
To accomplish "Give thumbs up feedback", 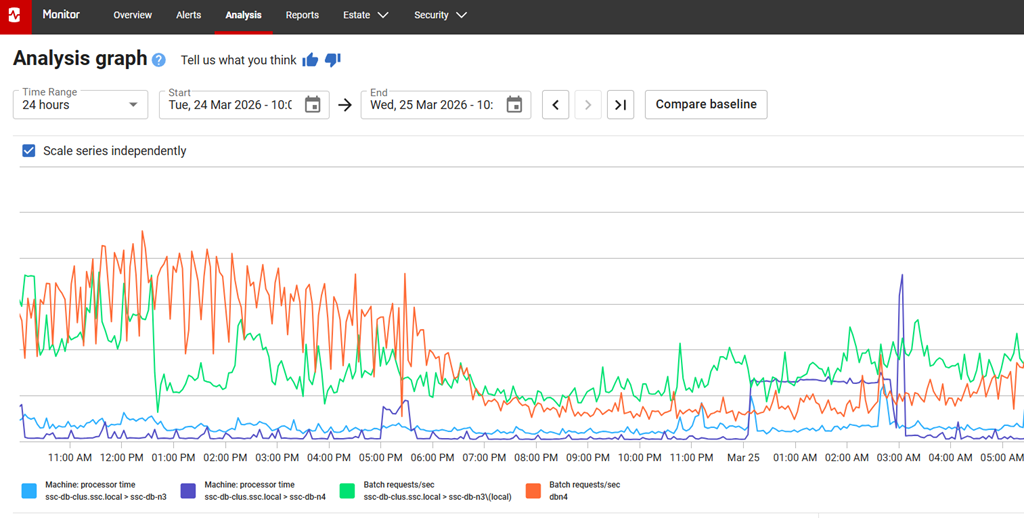I will pyautogui.click(x=310, y=60).
